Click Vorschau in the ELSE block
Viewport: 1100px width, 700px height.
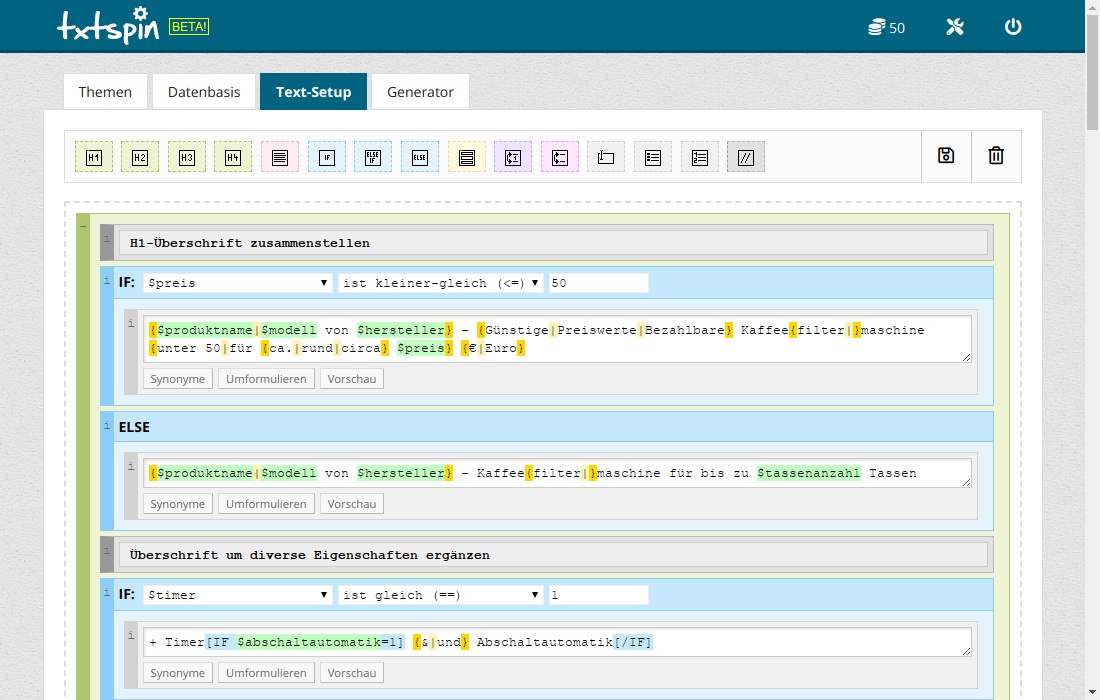point(352,504)
